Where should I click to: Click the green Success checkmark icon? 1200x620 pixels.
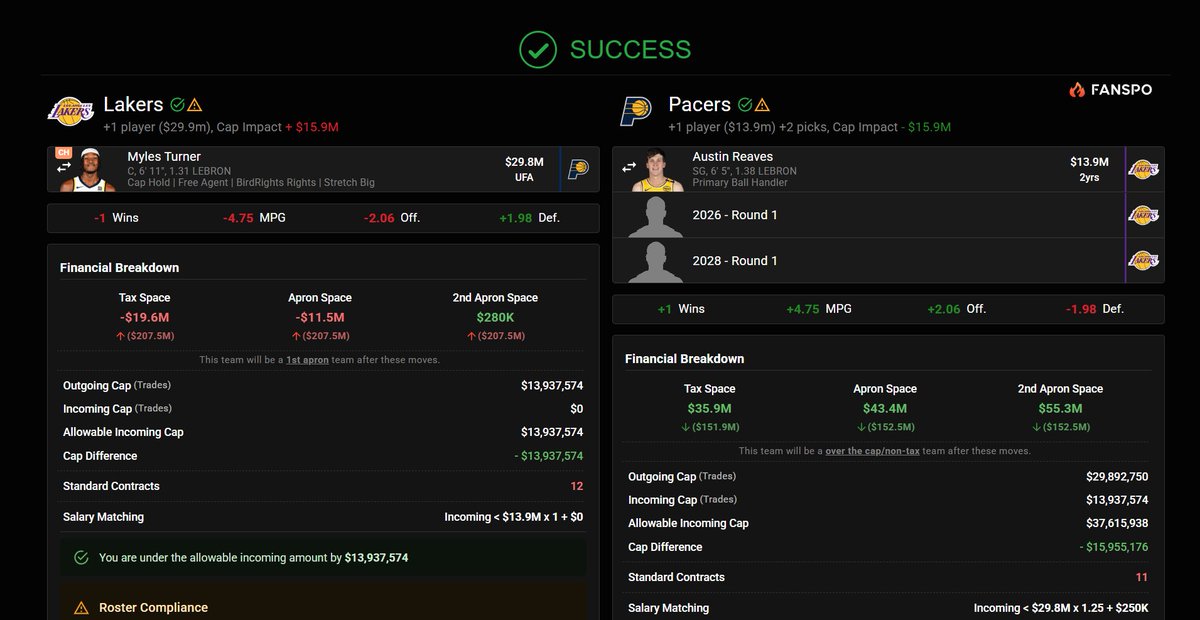pos(538,49)
